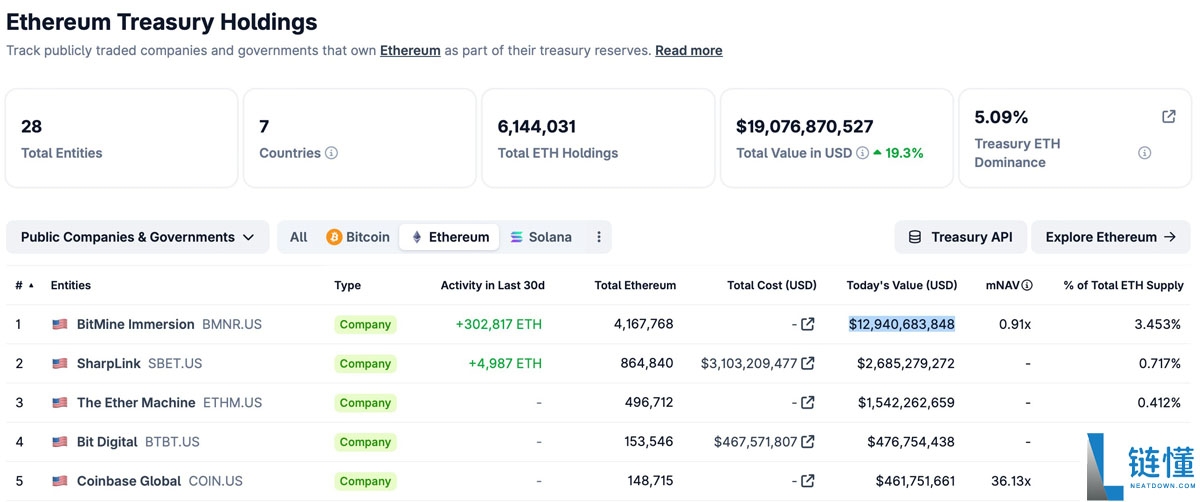Follow the Ethereum link in the description
This screenshot has width=1200, height=502.
point(410,50)
